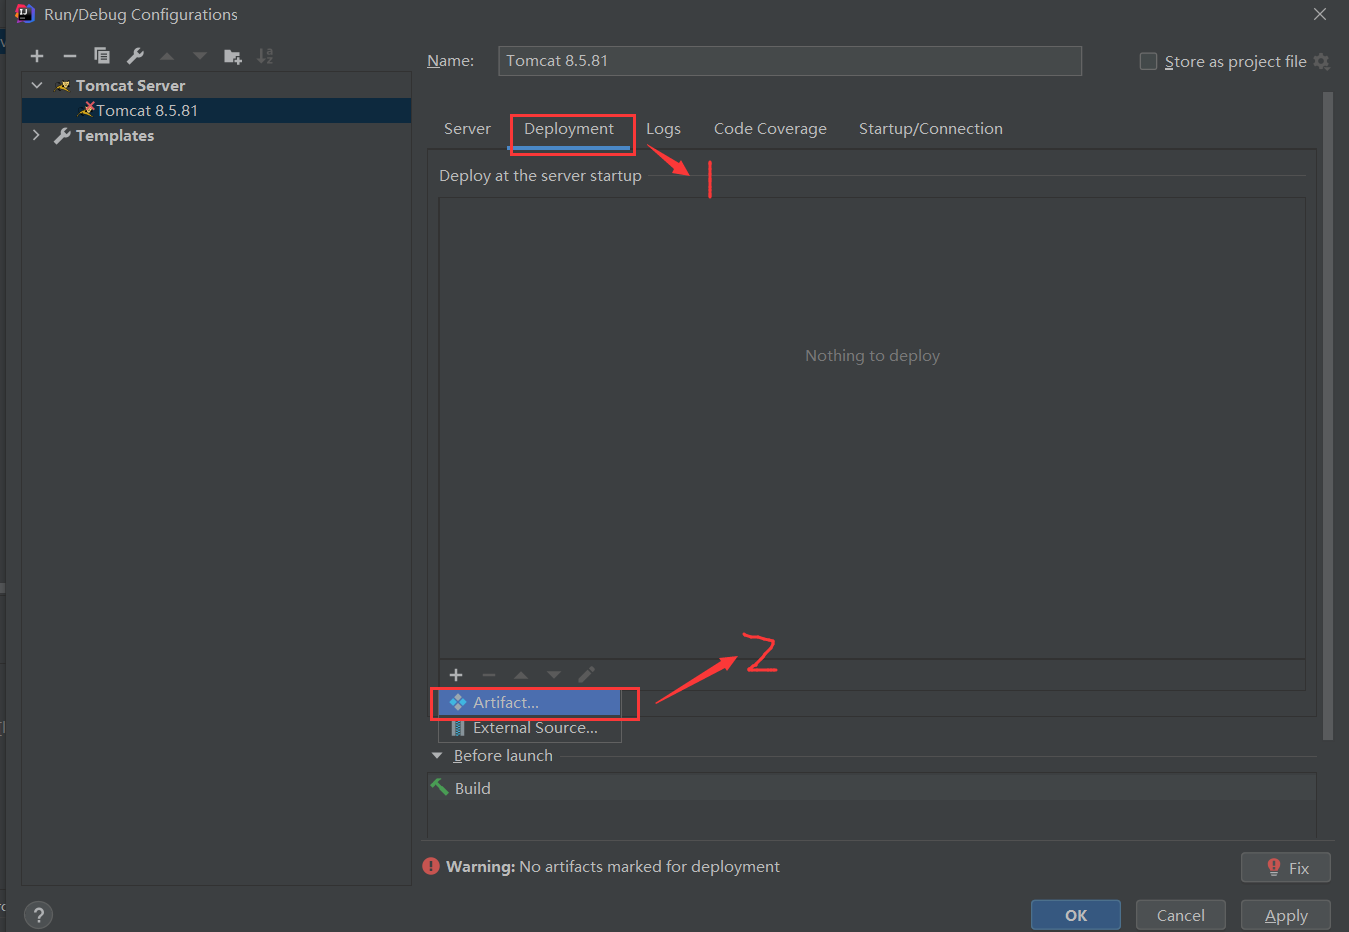Select the Build before-launch task
This screenshot has height=932, width=1349.
pyautogui.click(x=872, y=787)
